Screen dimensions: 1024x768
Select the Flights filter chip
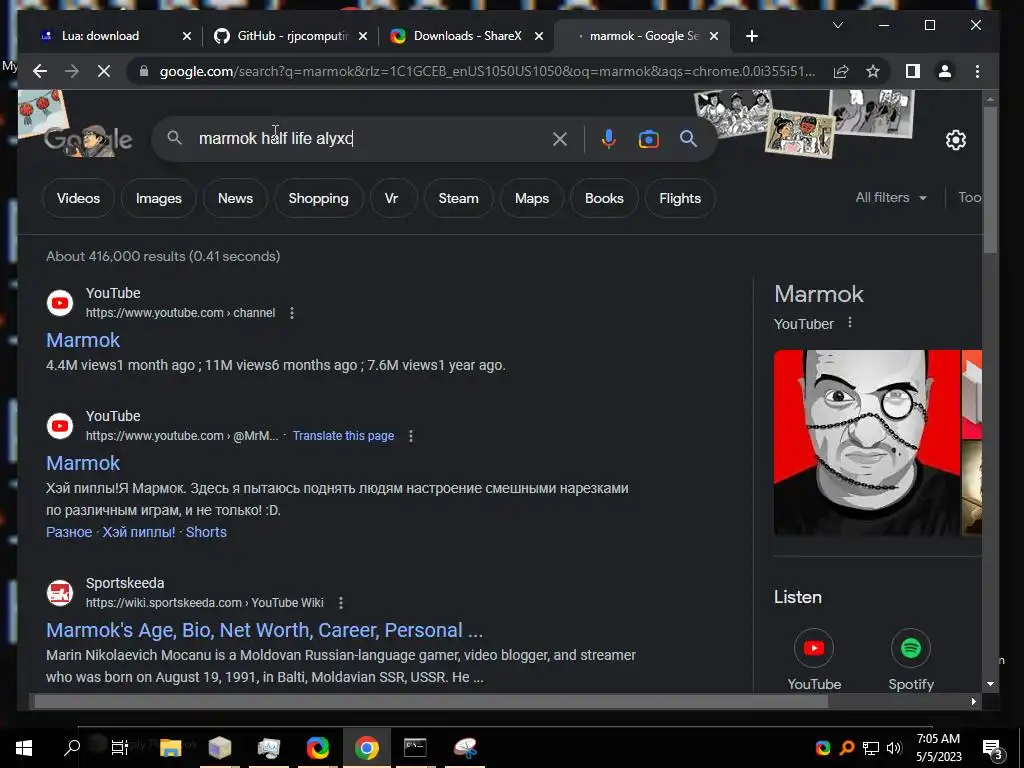point(680,198)
